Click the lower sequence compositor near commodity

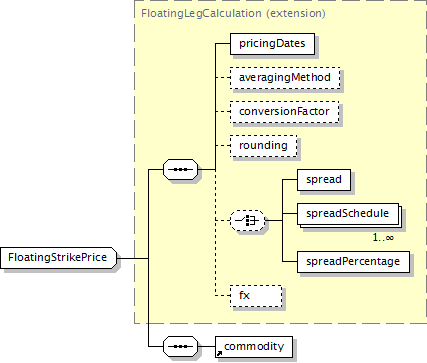(x=180, y=346)
